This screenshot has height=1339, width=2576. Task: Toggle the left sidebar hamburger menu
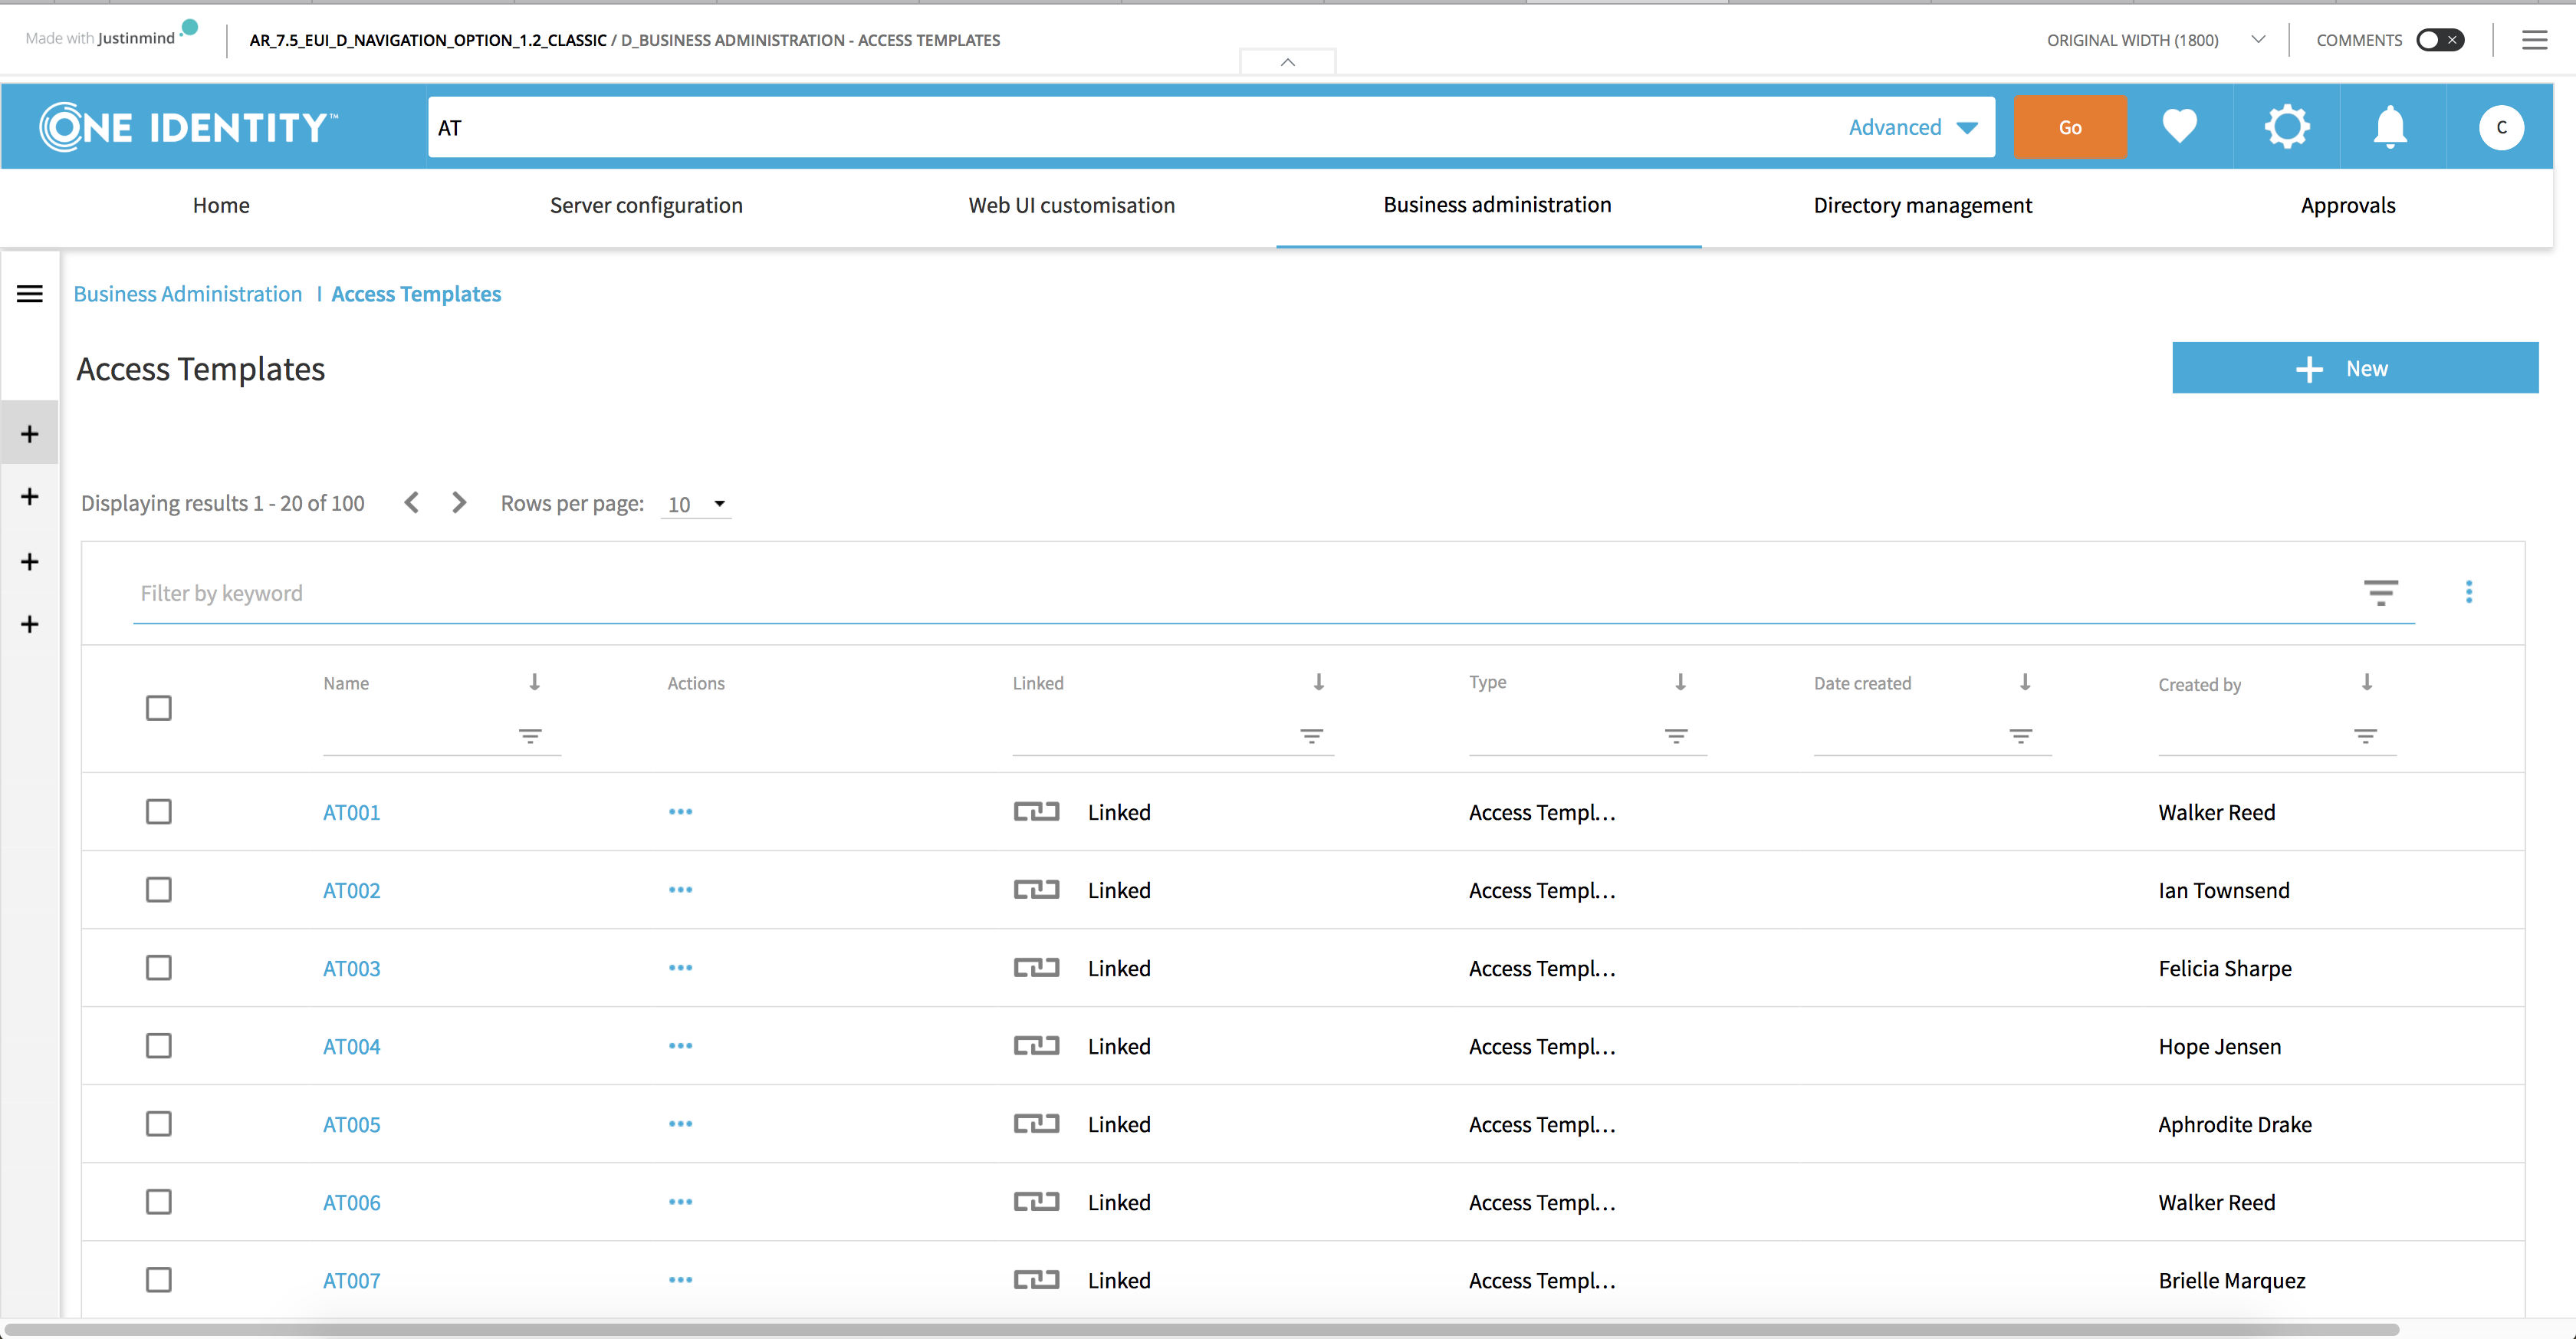tap(30, 294)
